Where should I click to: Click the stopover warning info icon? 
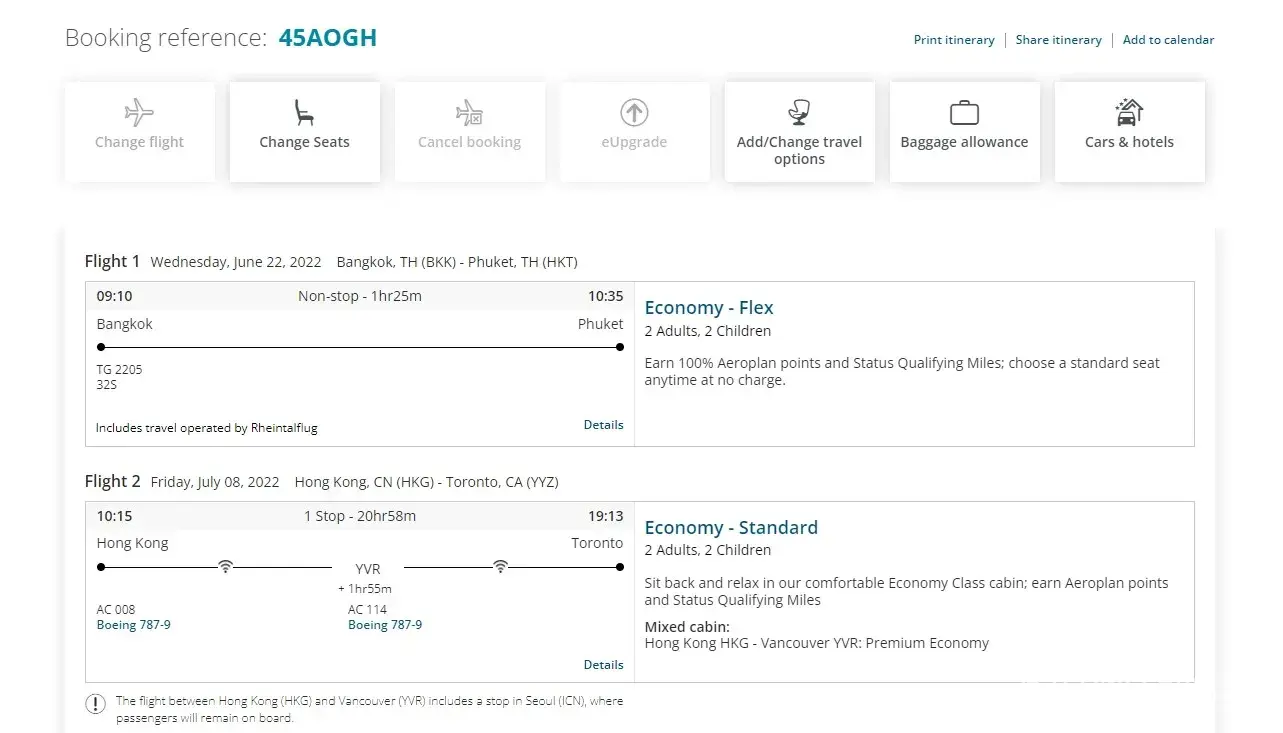pyautogui.click(x=96, y=703)
